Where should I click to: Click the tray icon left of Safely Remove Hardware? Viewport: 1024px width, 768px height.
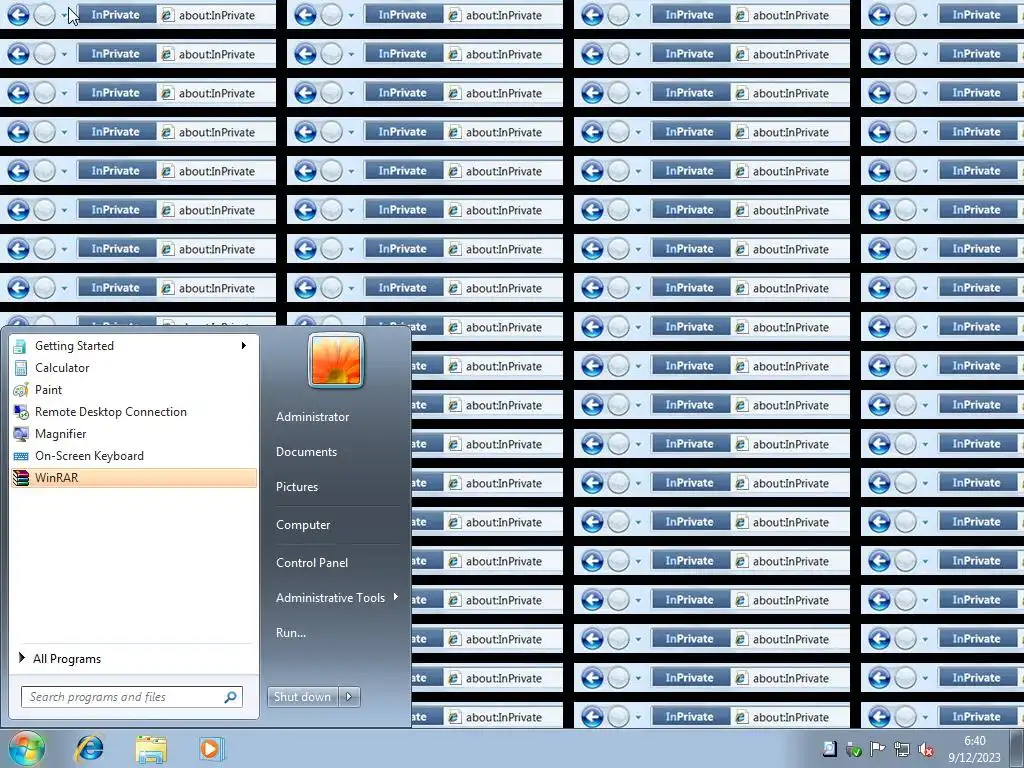[829, 749]
